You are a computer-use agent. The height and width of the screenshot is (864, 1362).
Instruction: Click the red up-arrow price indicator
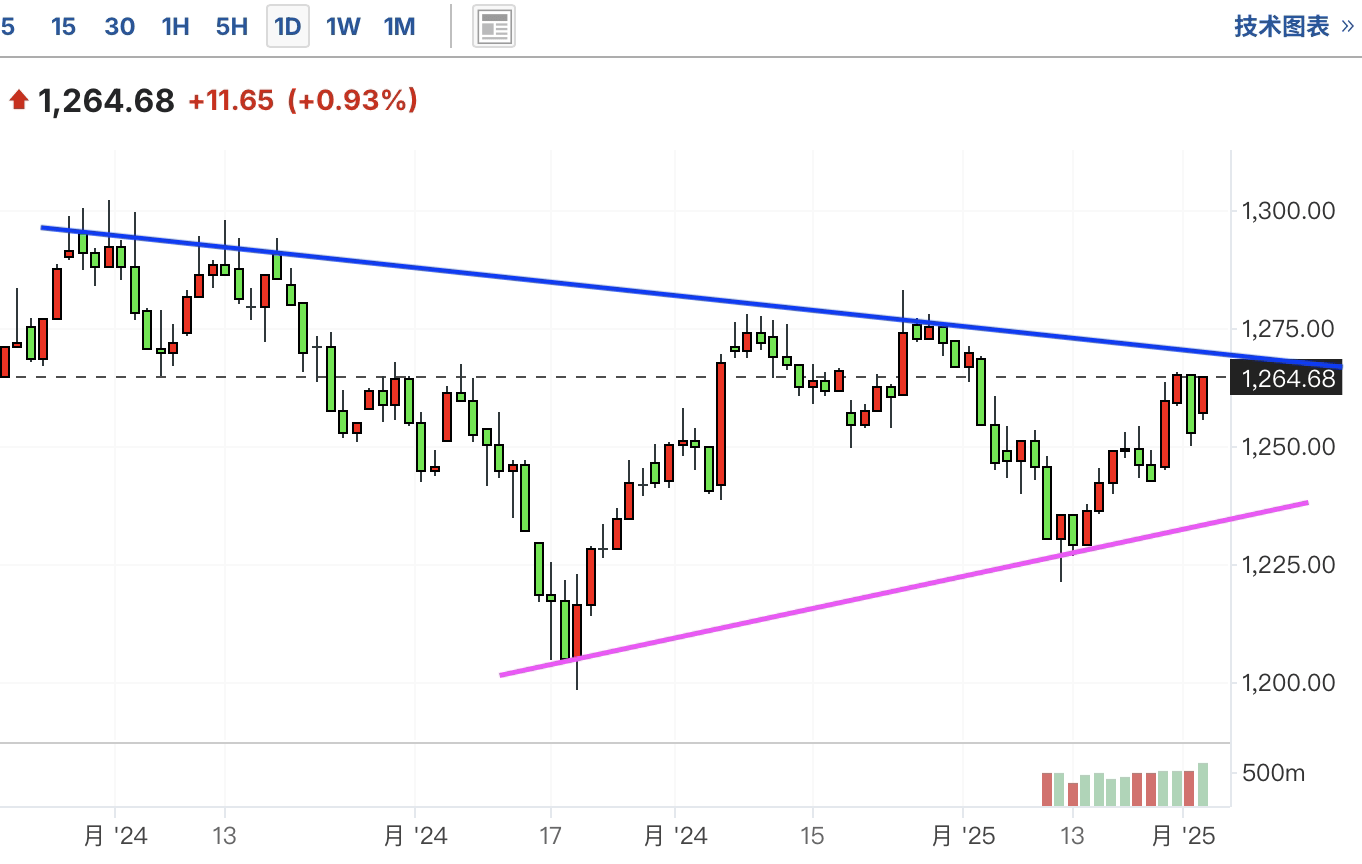[x=18, y=100]
